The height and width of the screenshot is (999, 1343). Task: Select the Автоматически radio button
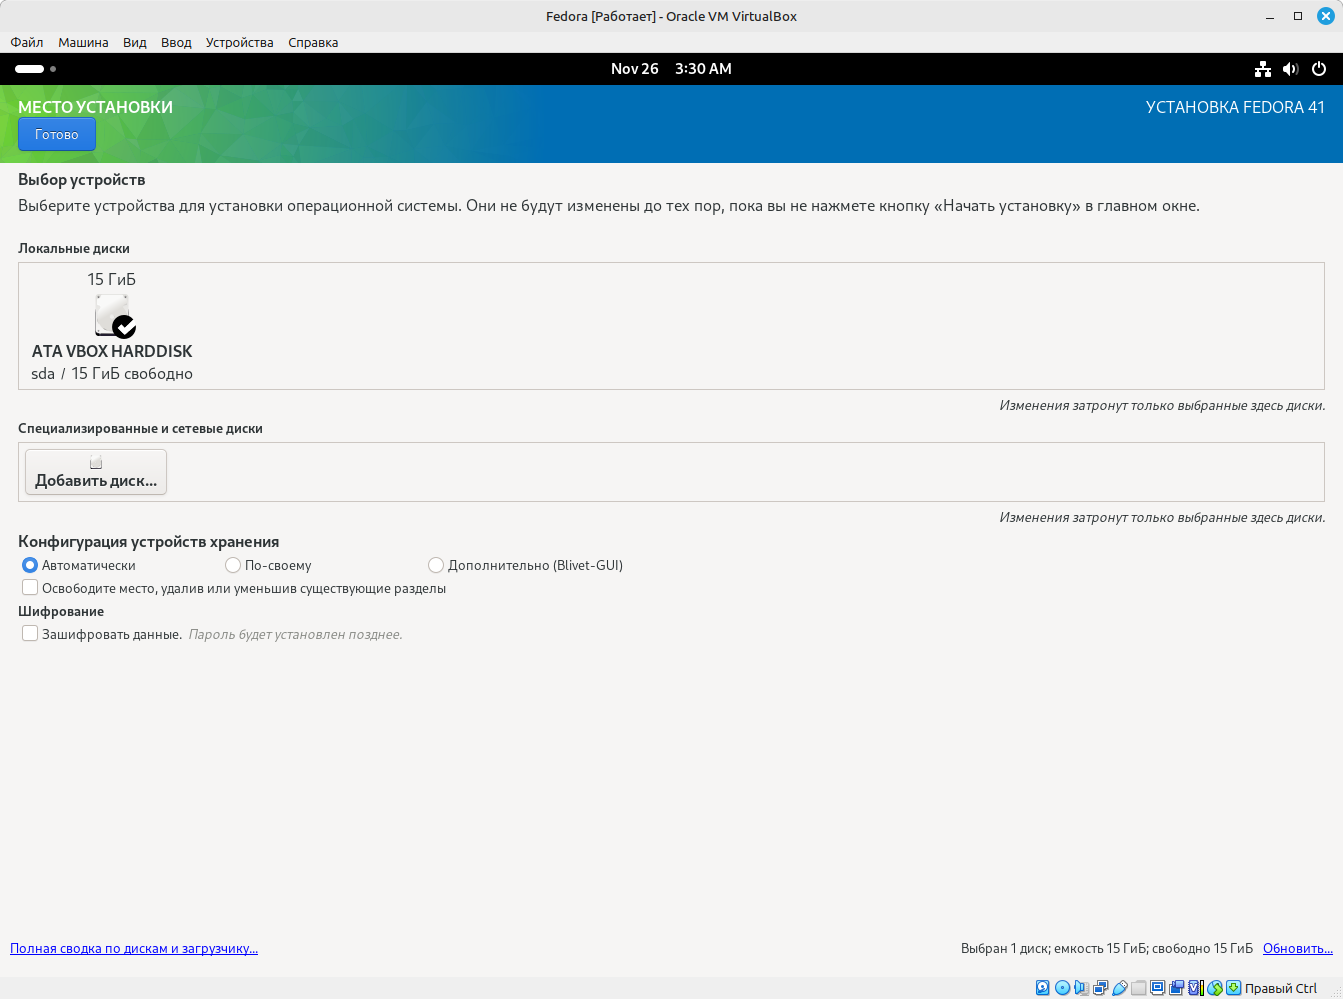(x=30, y=565)
